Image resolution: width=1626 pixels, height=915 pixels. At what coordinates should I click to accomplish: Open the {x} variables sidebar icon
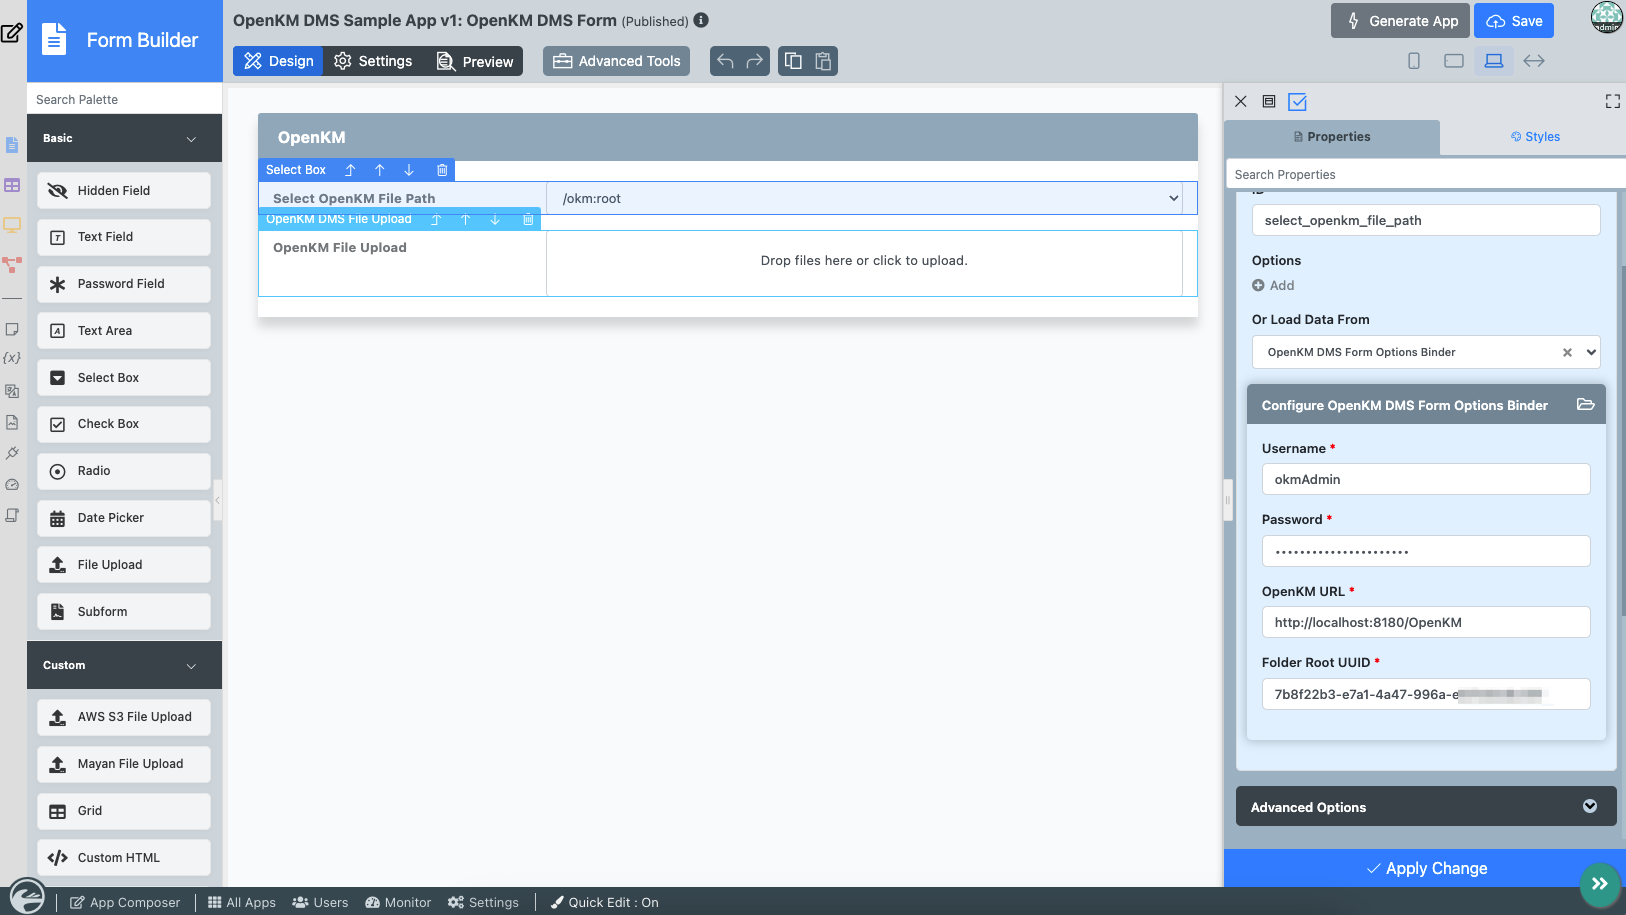(12, 358)
